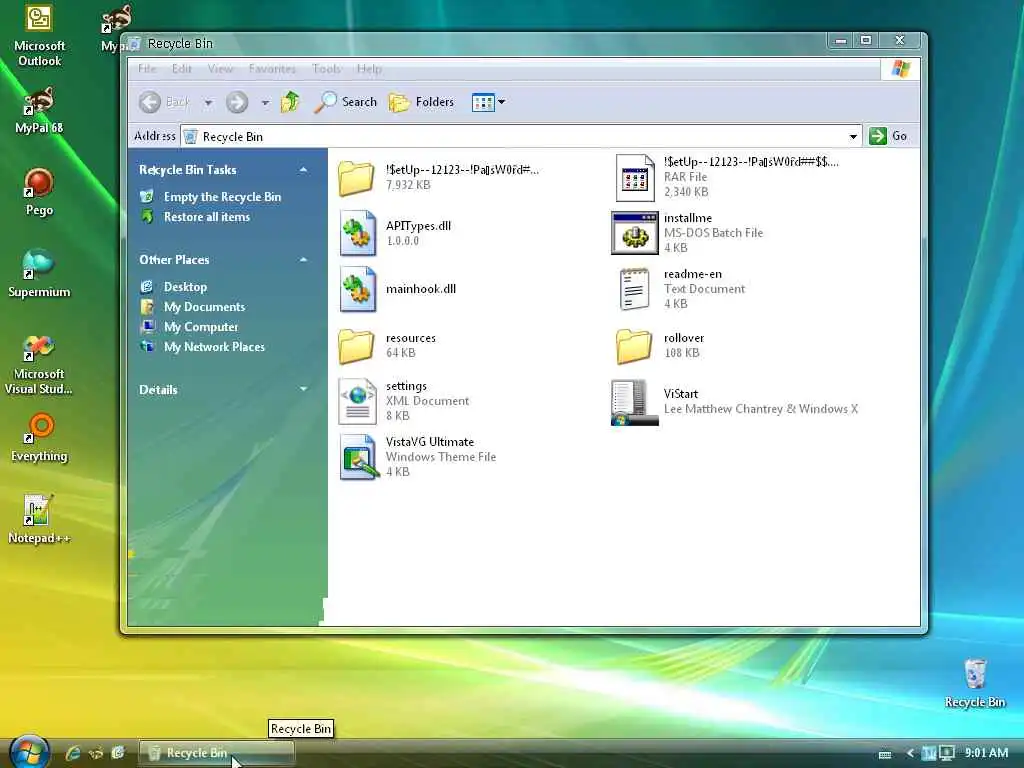Click the Start orb button
This screenshot has width=1024, height=768.
(29, 752)
